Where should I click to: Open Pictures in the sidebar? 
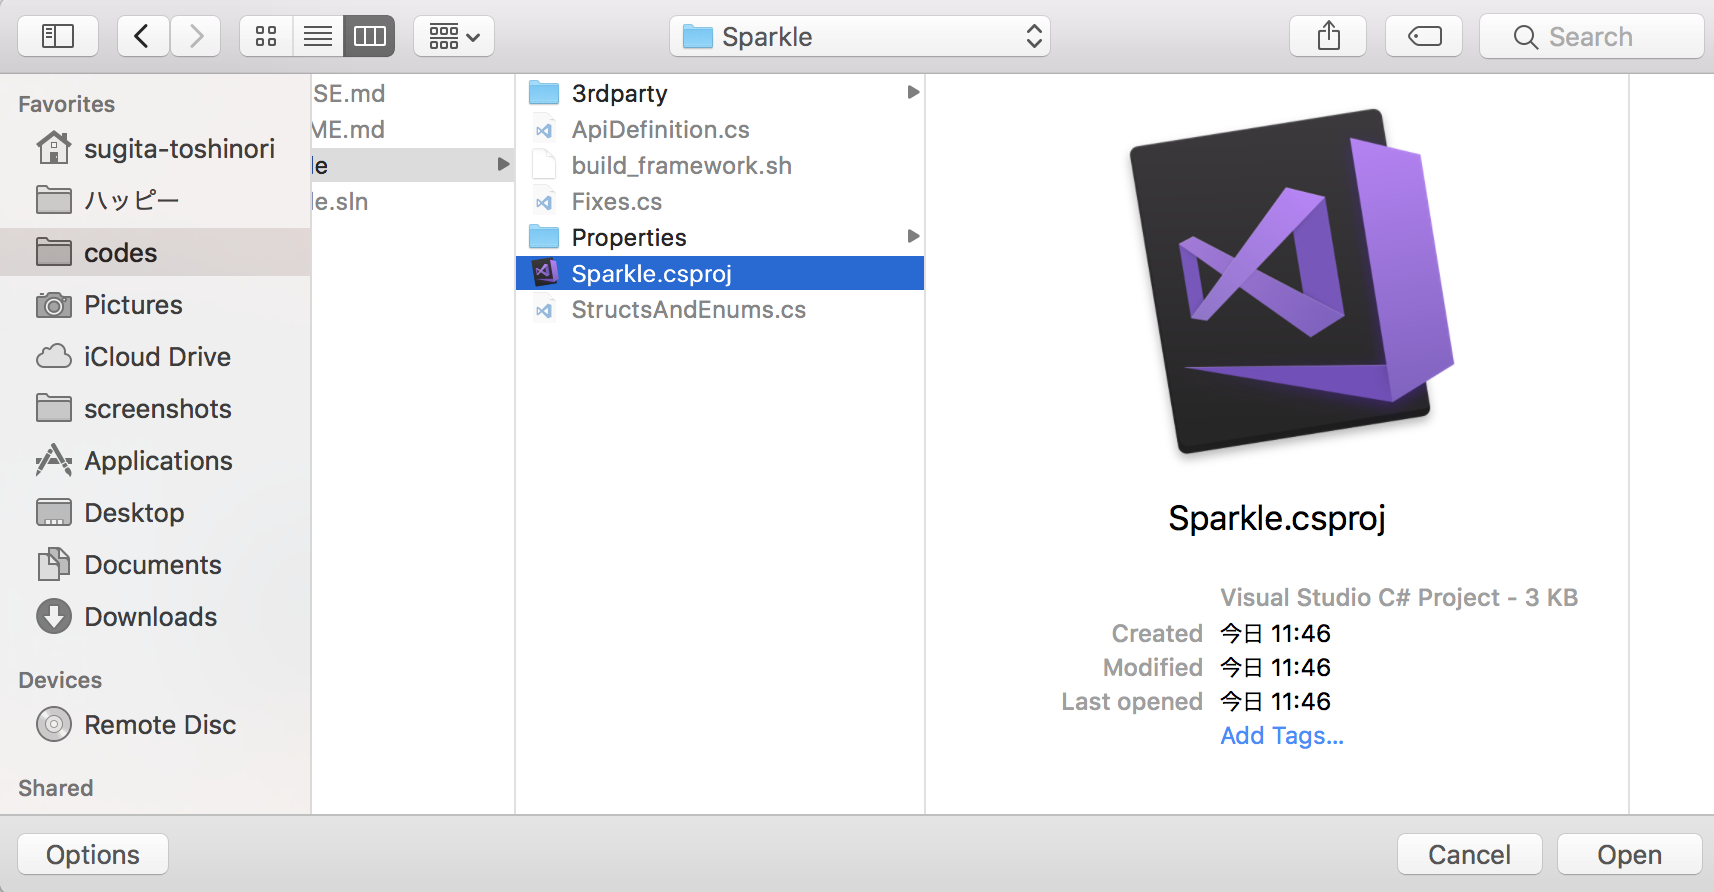pyautogui.click(x=155, y=305)
